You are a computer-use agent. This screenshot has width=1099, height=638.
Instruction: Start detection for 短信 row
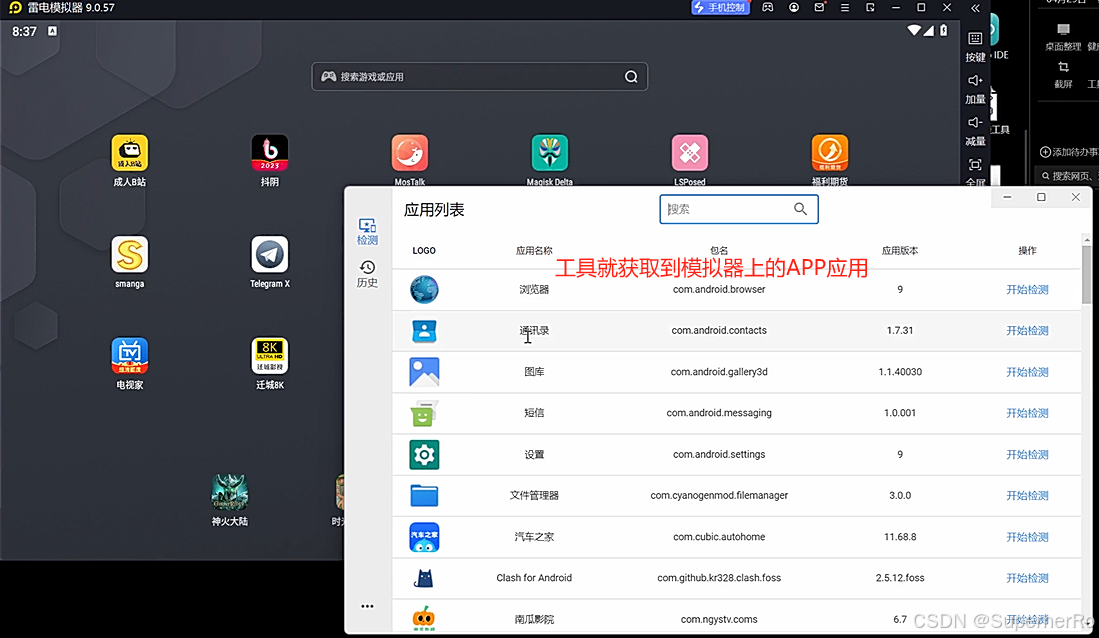point(1027,413)
